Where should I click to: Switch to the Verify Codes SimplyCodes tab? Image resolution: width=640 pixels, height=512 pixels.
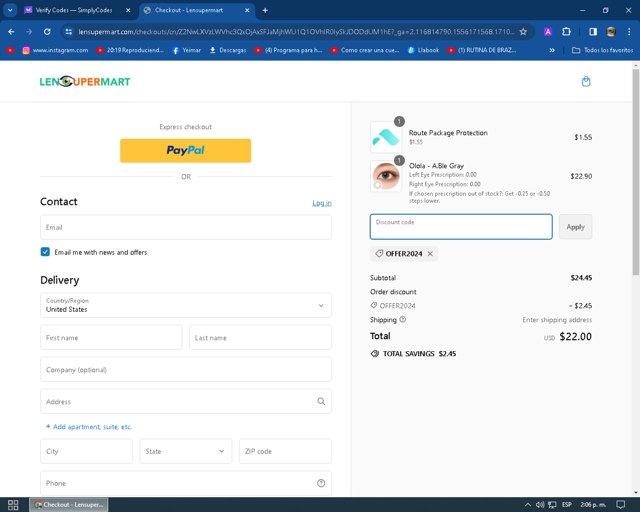click(73, 10)
